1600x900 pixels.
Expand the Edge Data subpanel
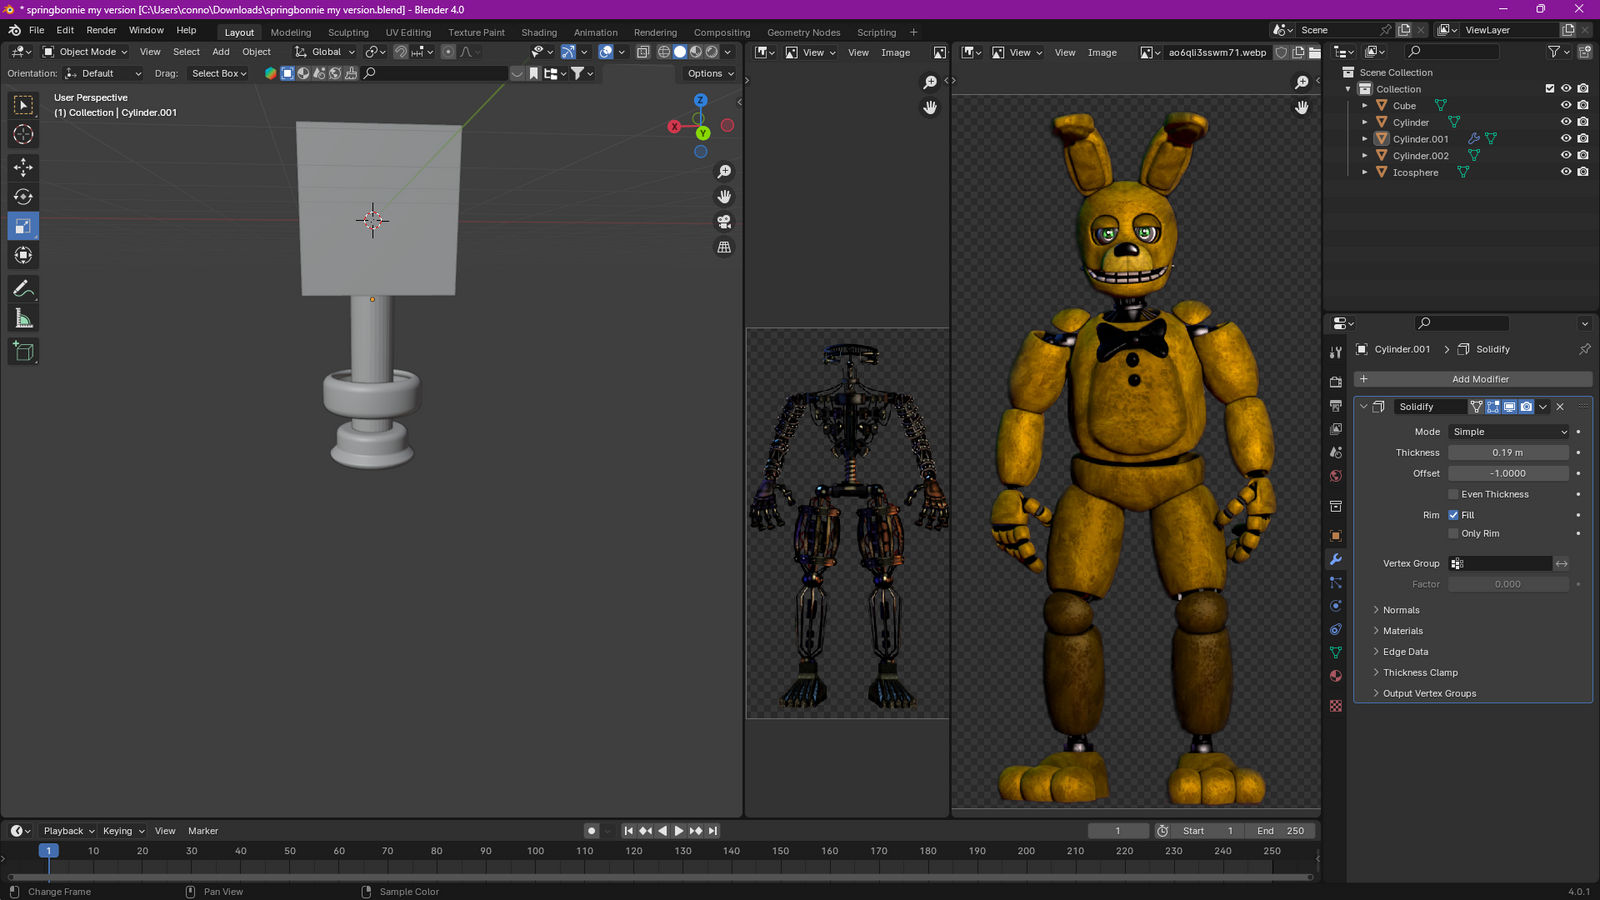(1405, 652)
